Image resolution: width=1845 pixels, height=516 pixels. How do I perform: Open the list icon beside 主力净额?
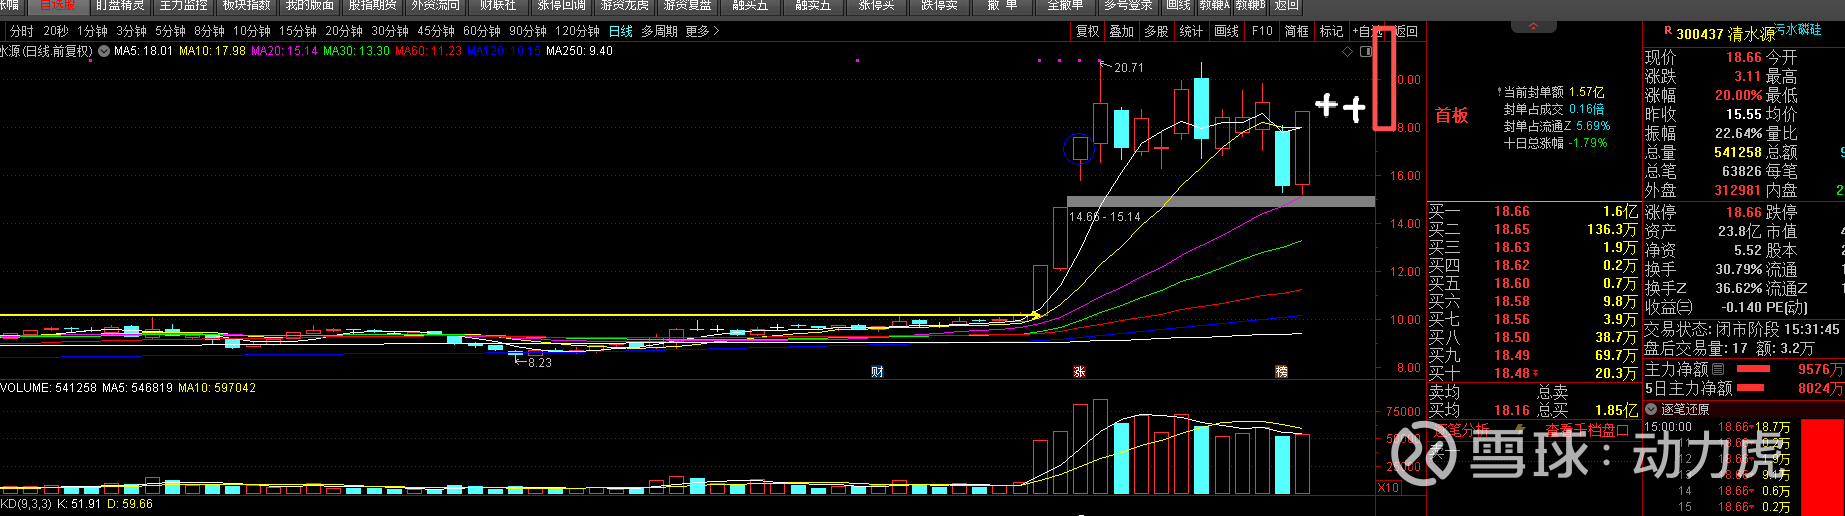(x=1718, y=369)
